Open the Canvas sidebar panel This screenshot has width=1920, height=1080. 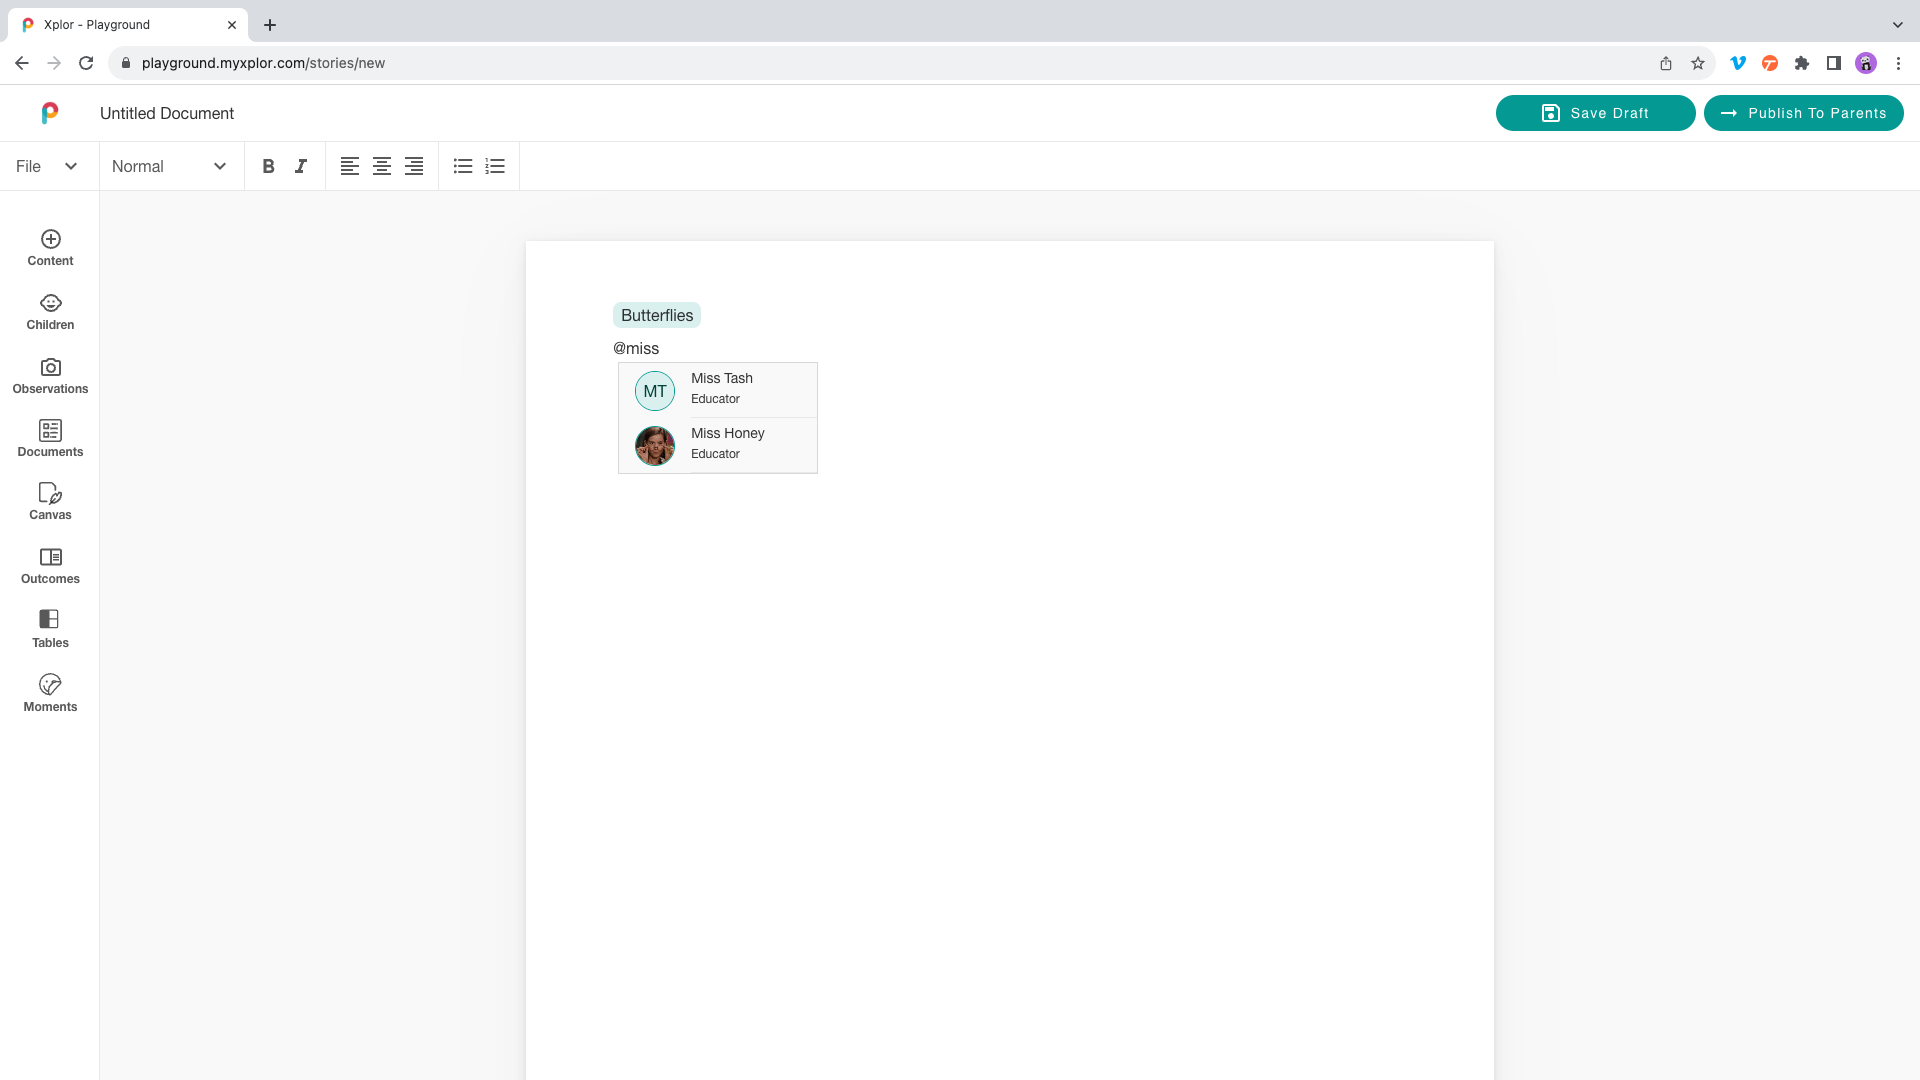50,502
